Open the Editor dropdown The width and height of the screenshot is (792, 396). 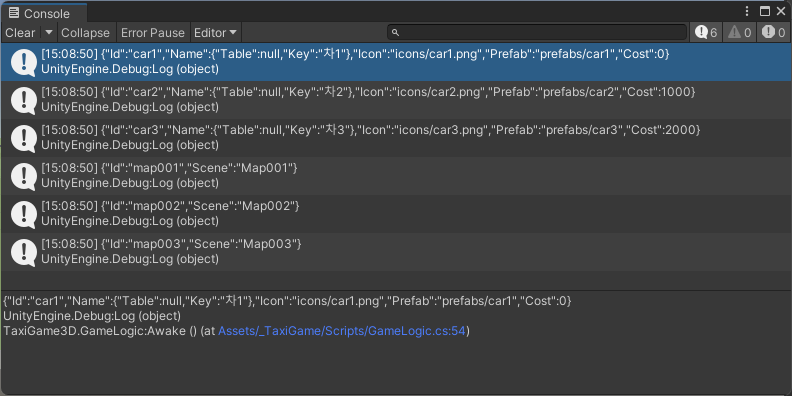pyautogui.click(x=216, y=33)
